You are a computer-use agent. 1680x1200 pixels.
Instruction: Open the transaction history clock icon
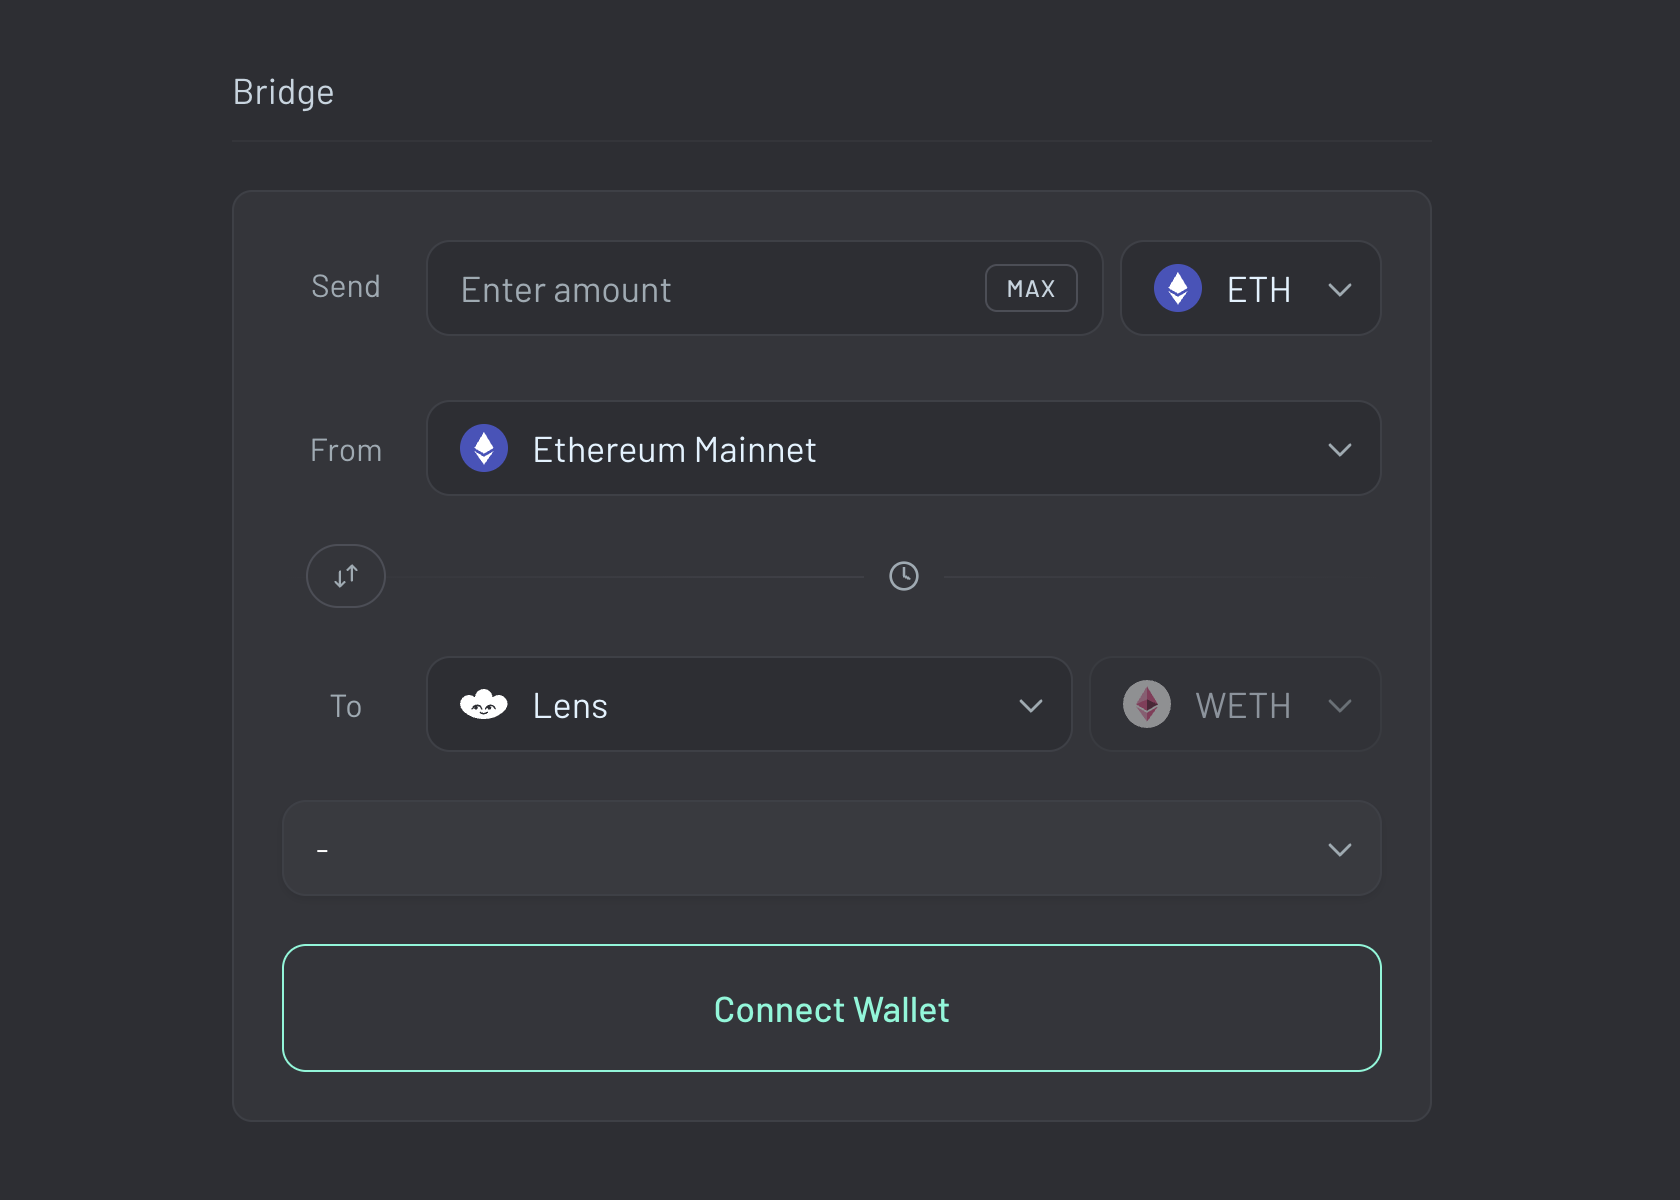click(903, 576)
